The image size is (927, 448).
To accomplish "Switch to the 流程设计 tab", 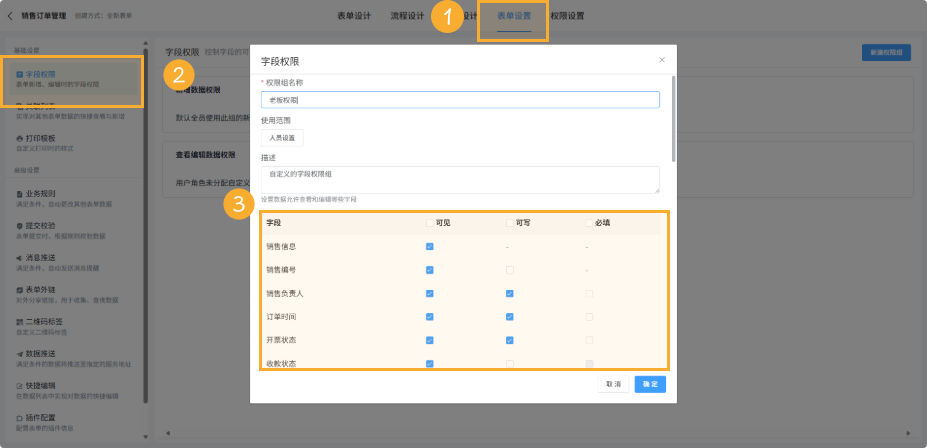I will coord(407,16).
